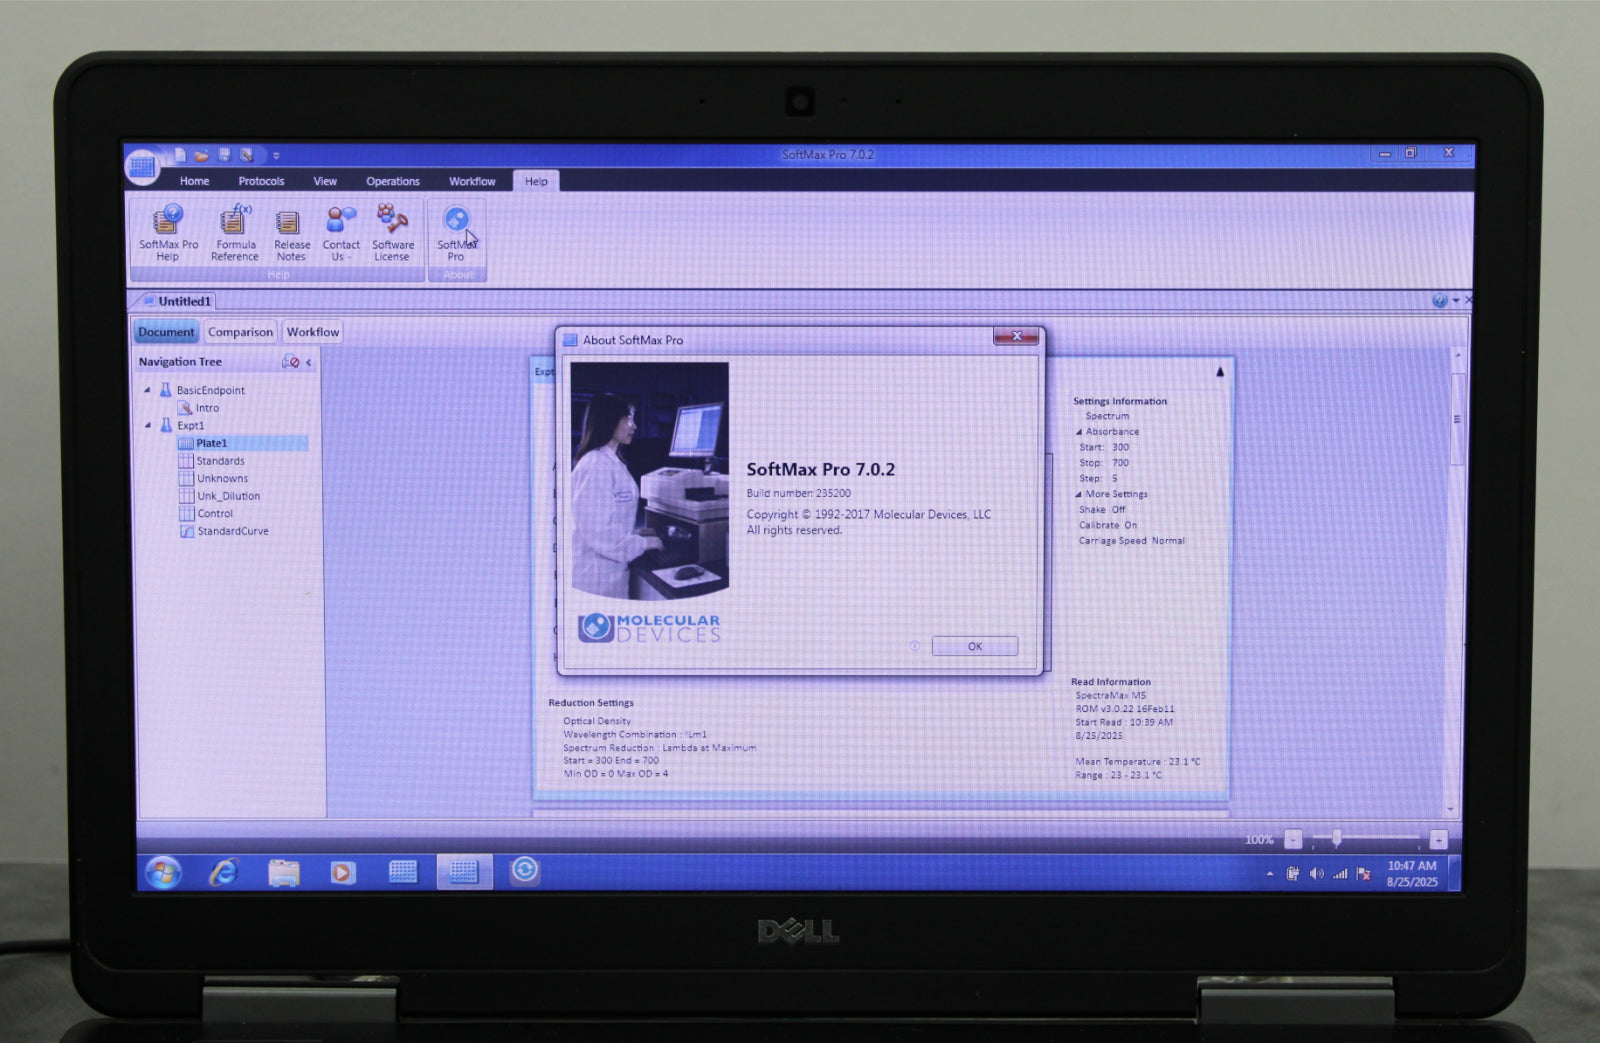This screenshot has width=1600, height=1043.
Task: Open Windows Explorer from the taskbar
Action: click(x=284, y=872)
